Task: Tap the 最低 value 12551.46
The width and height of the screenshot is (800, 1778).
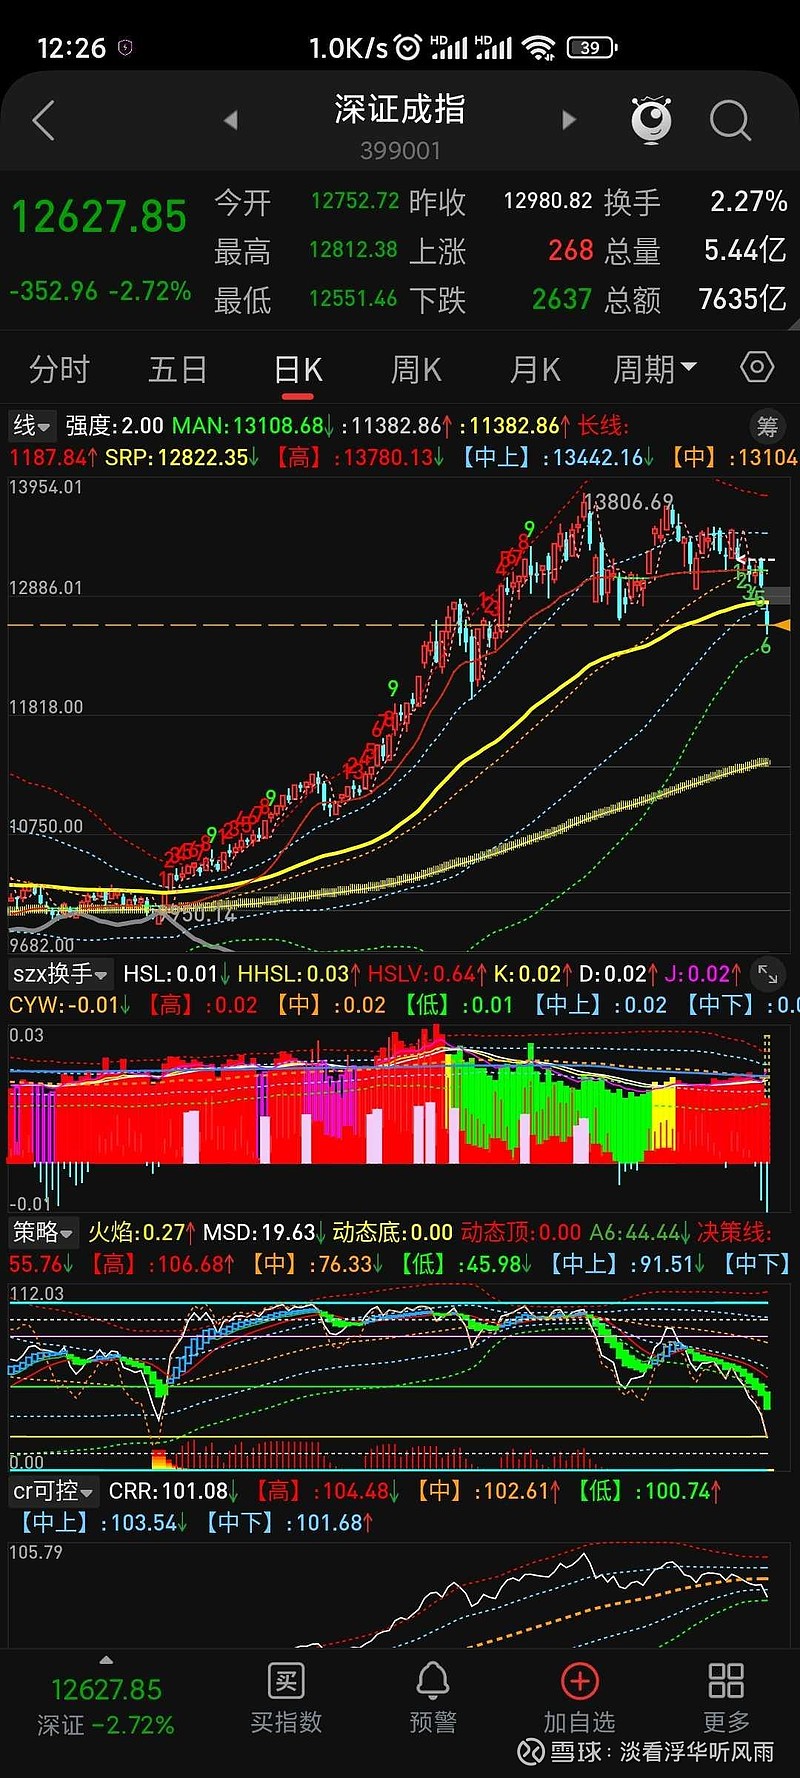Action: coord(353,299)
